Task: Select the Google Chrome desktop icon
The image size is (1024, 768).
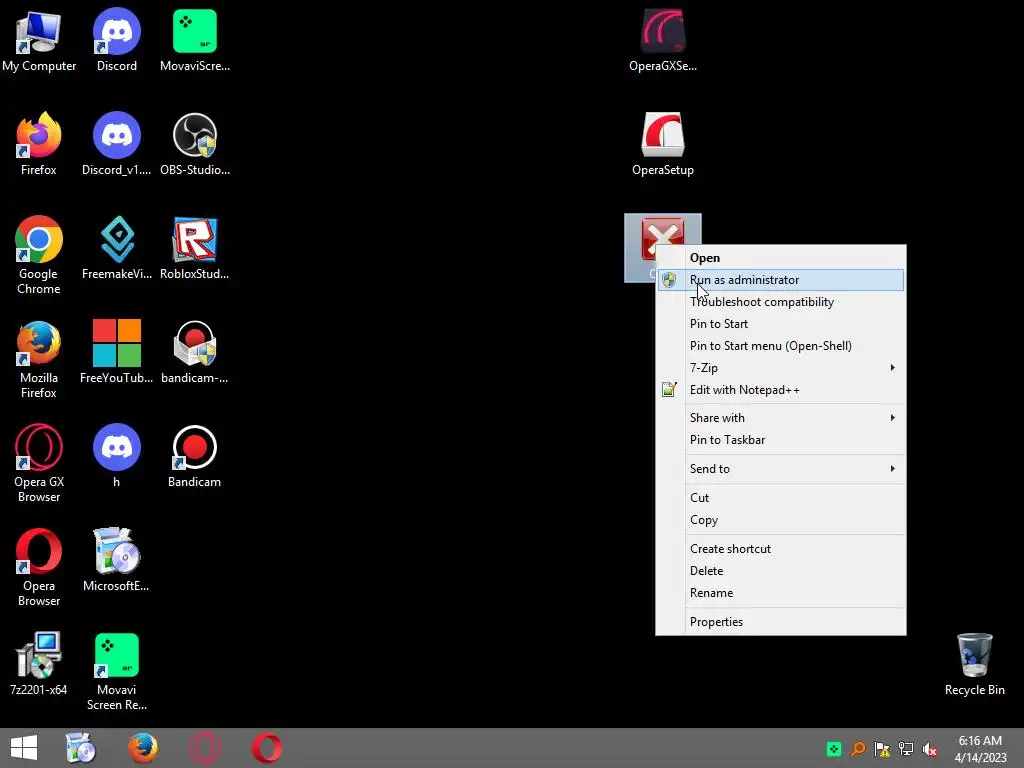Action: [x=39, y=255]
